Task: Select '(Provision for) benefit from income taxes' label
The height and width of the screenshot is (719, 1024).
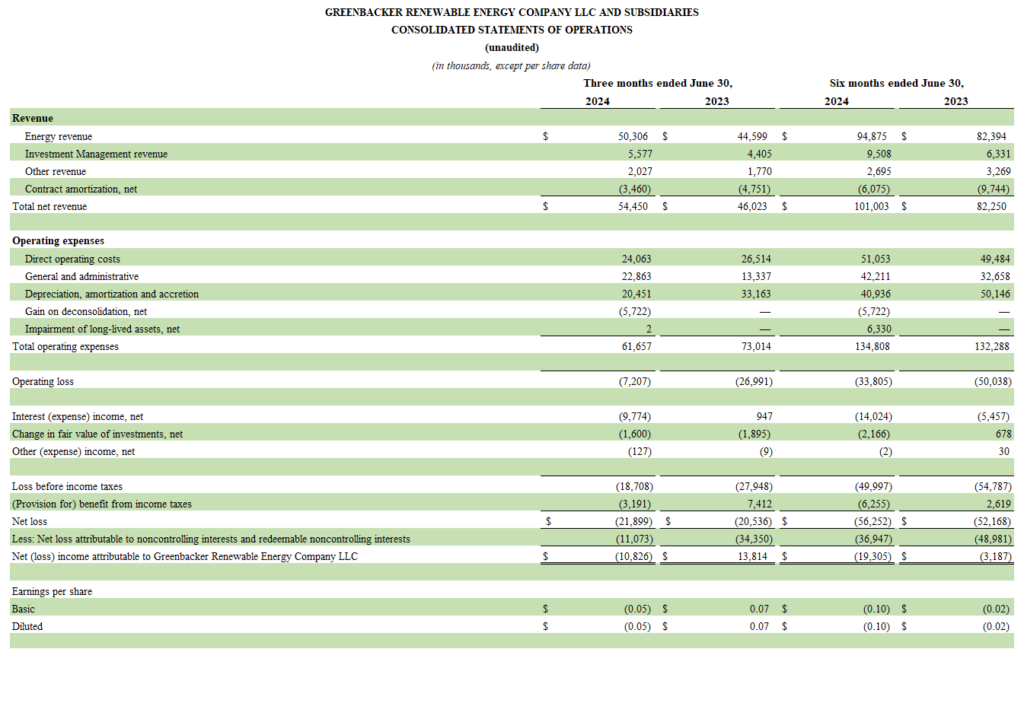Action: pos(102,505)
